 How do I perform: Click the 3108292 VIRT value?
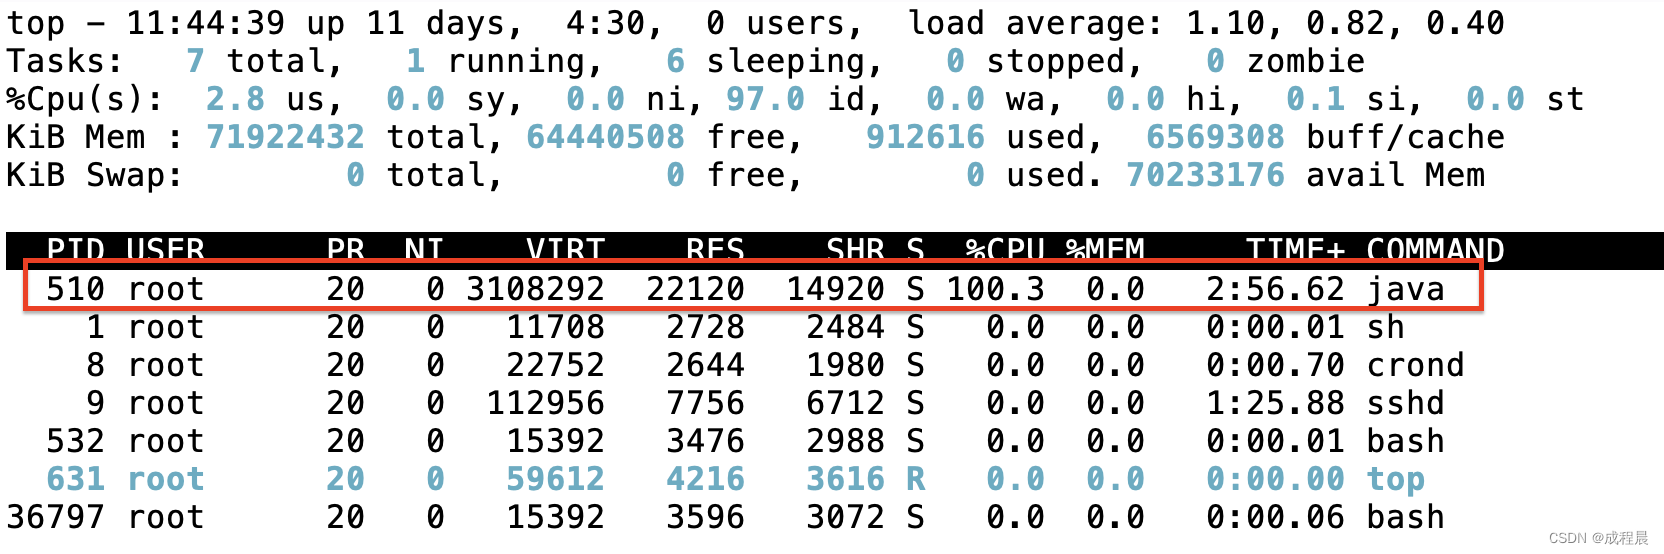[x=535, y=289]
